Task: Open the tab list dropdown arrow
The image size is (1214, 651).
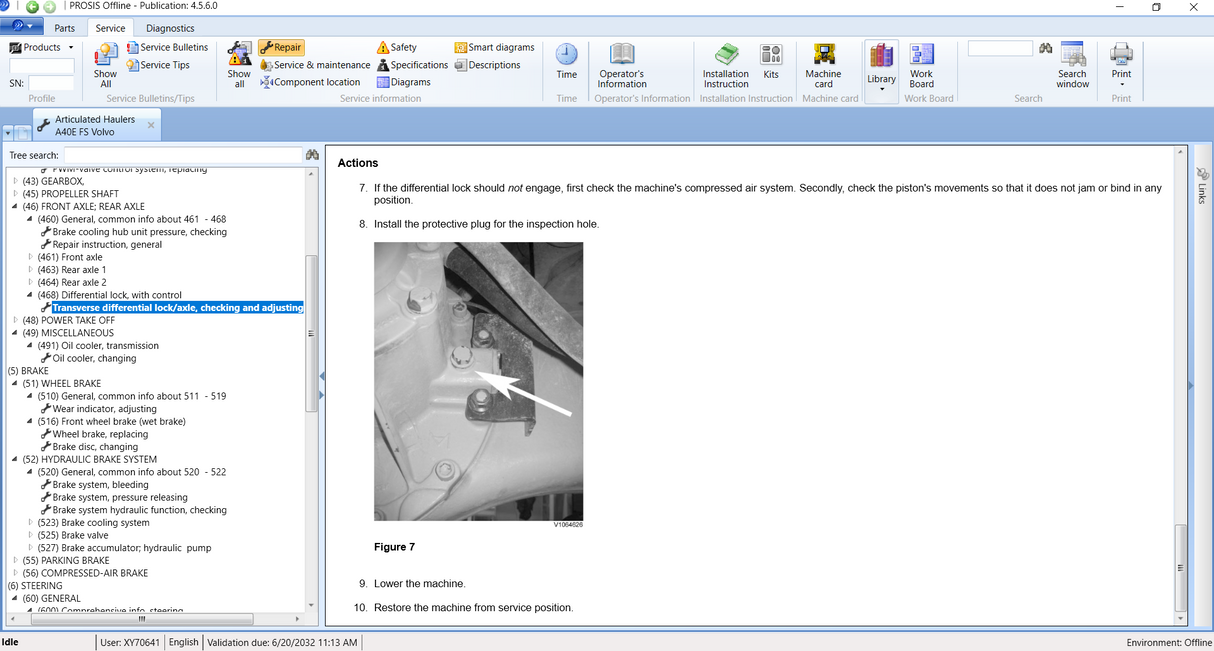Action: 8,133
